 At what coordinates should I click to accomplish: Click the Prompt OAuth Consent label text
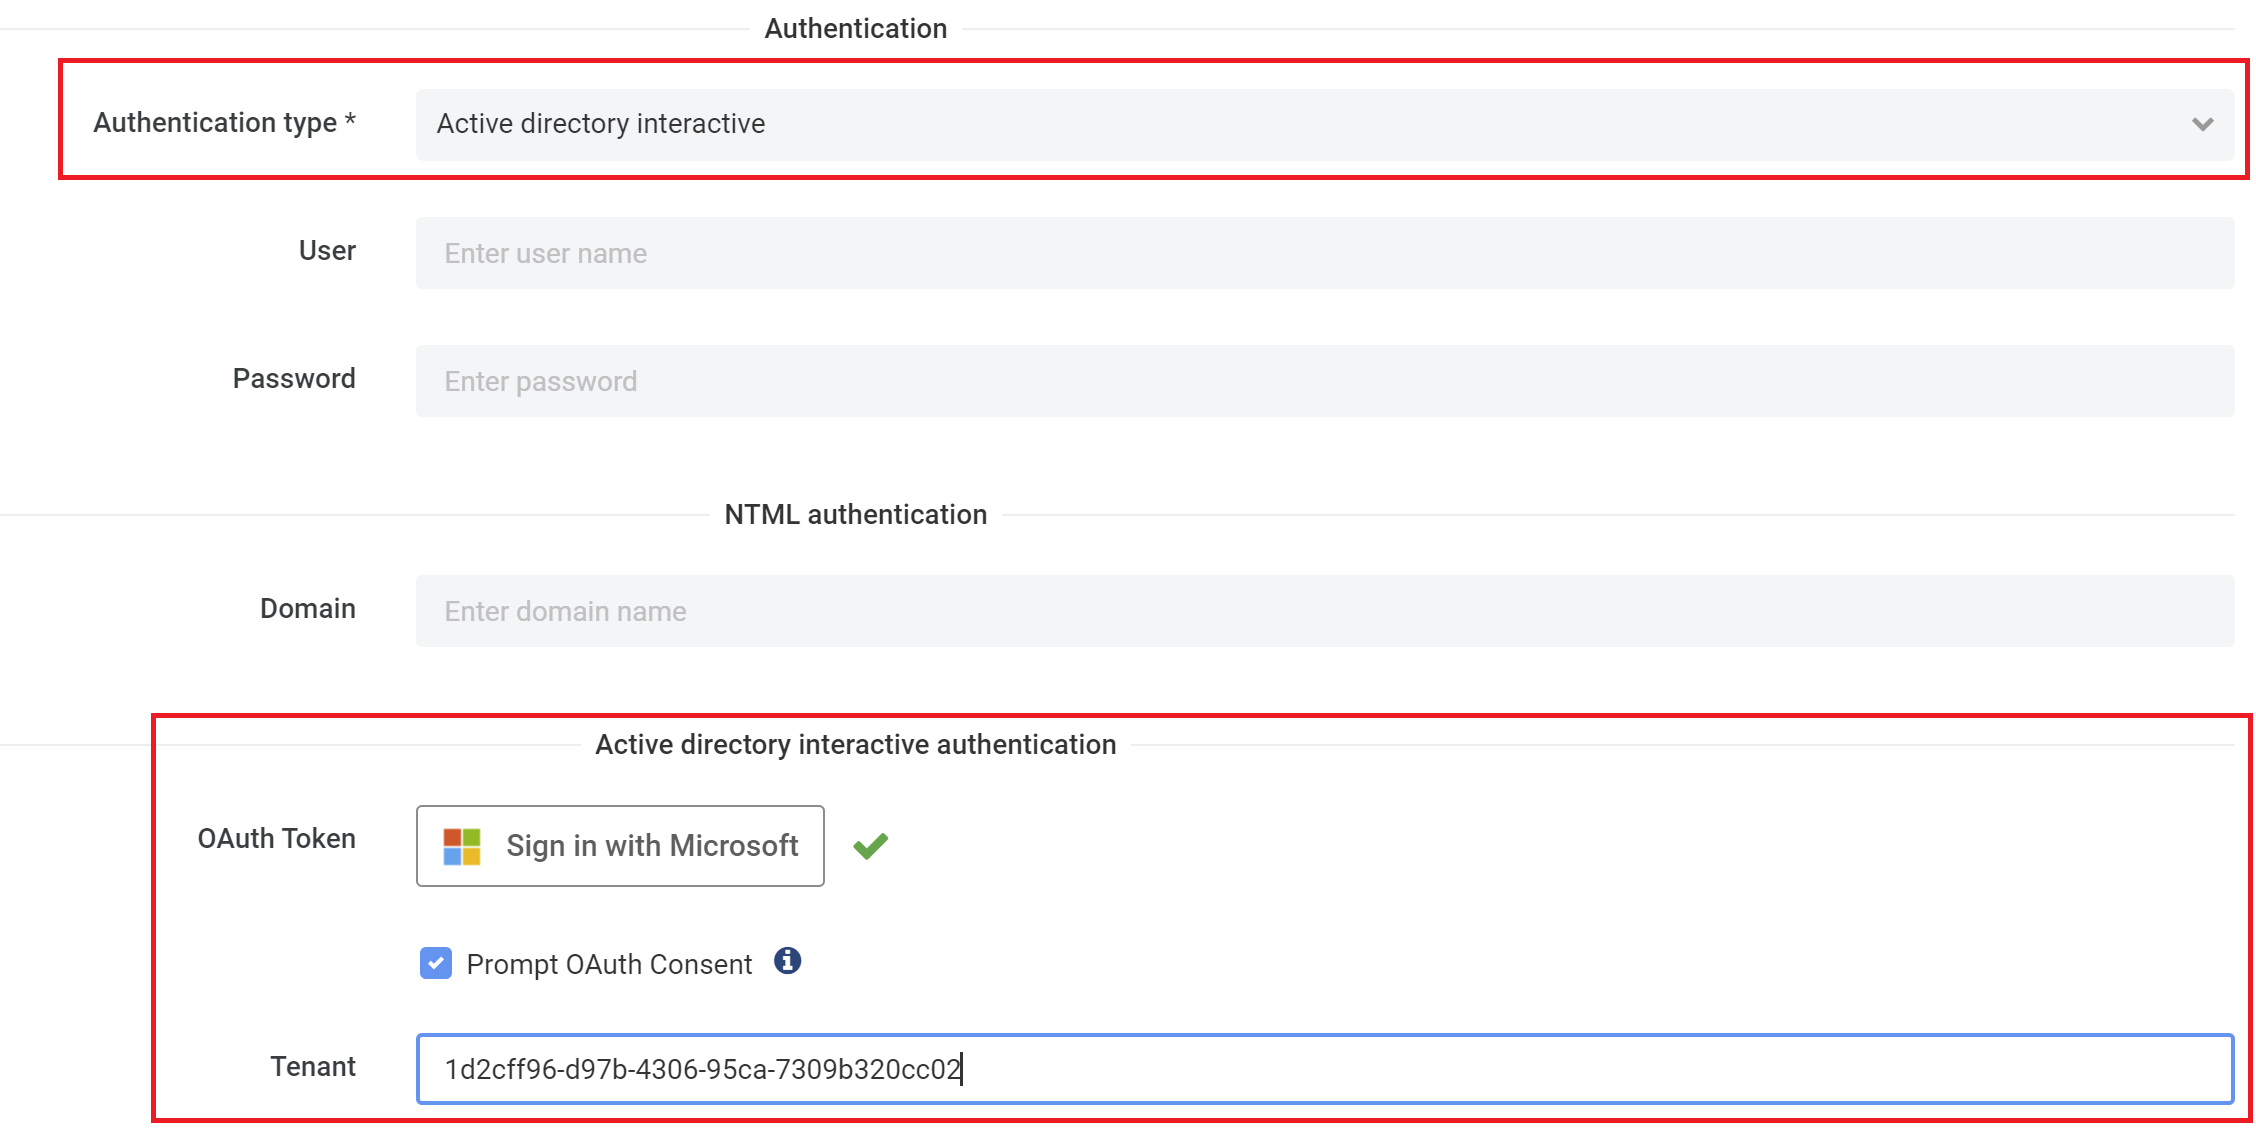pyautogui.click(x=609, y=964)
